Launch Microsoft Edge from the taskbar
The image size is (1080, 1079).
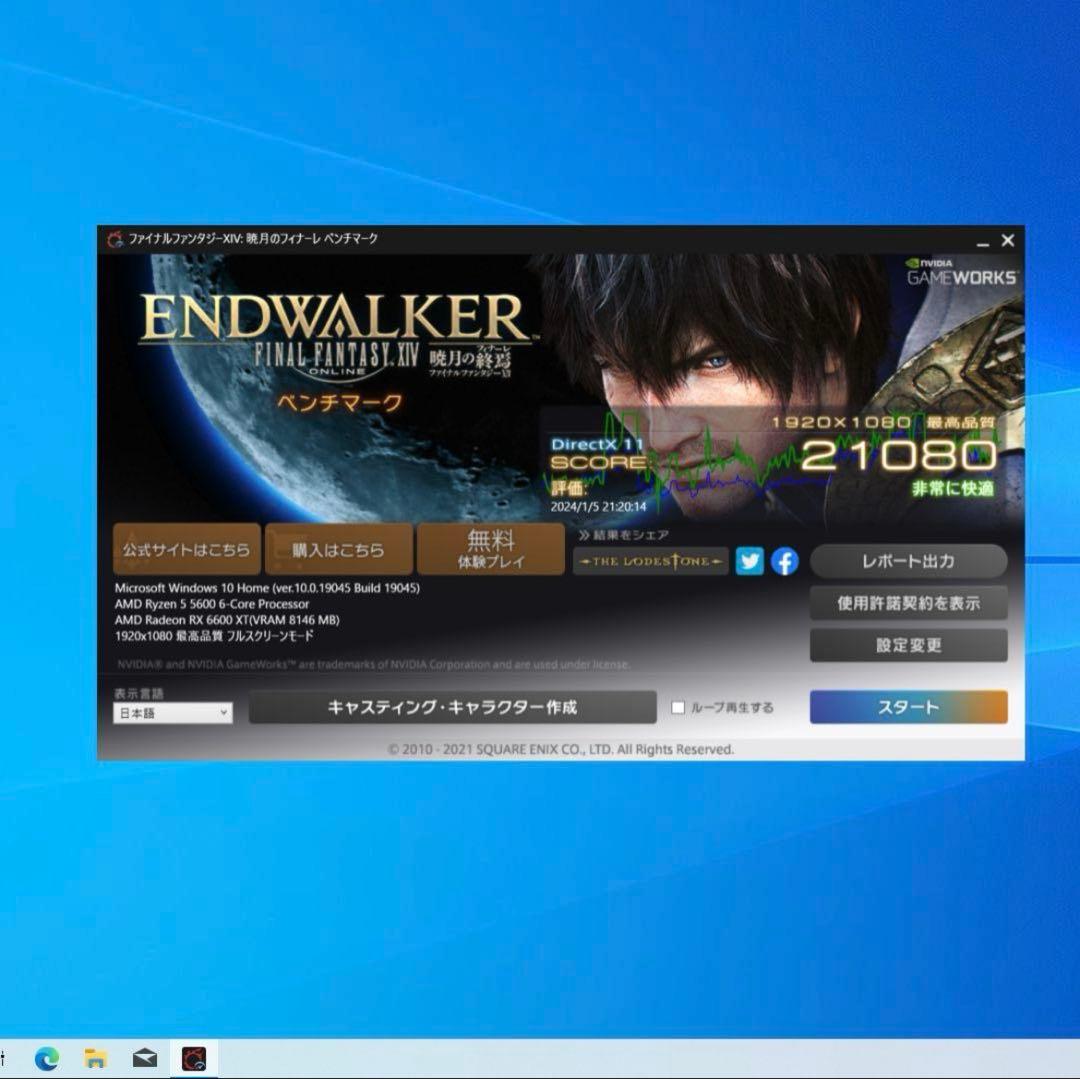[47, 1057]
